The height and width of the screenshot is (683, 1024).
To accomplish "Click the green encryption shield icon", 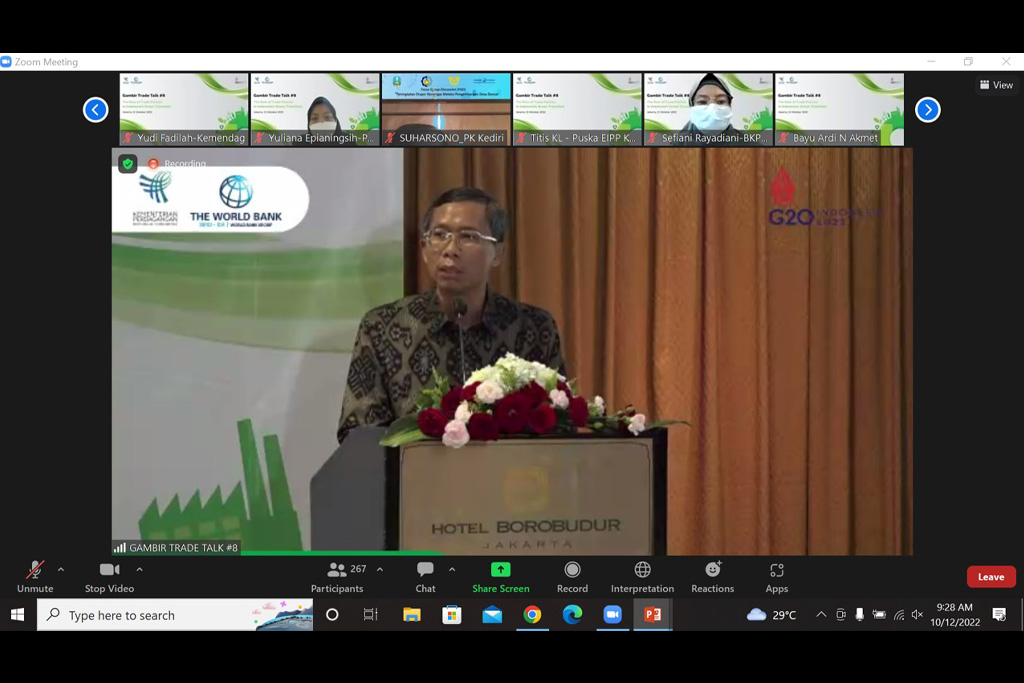I will (x=127, y=164).
